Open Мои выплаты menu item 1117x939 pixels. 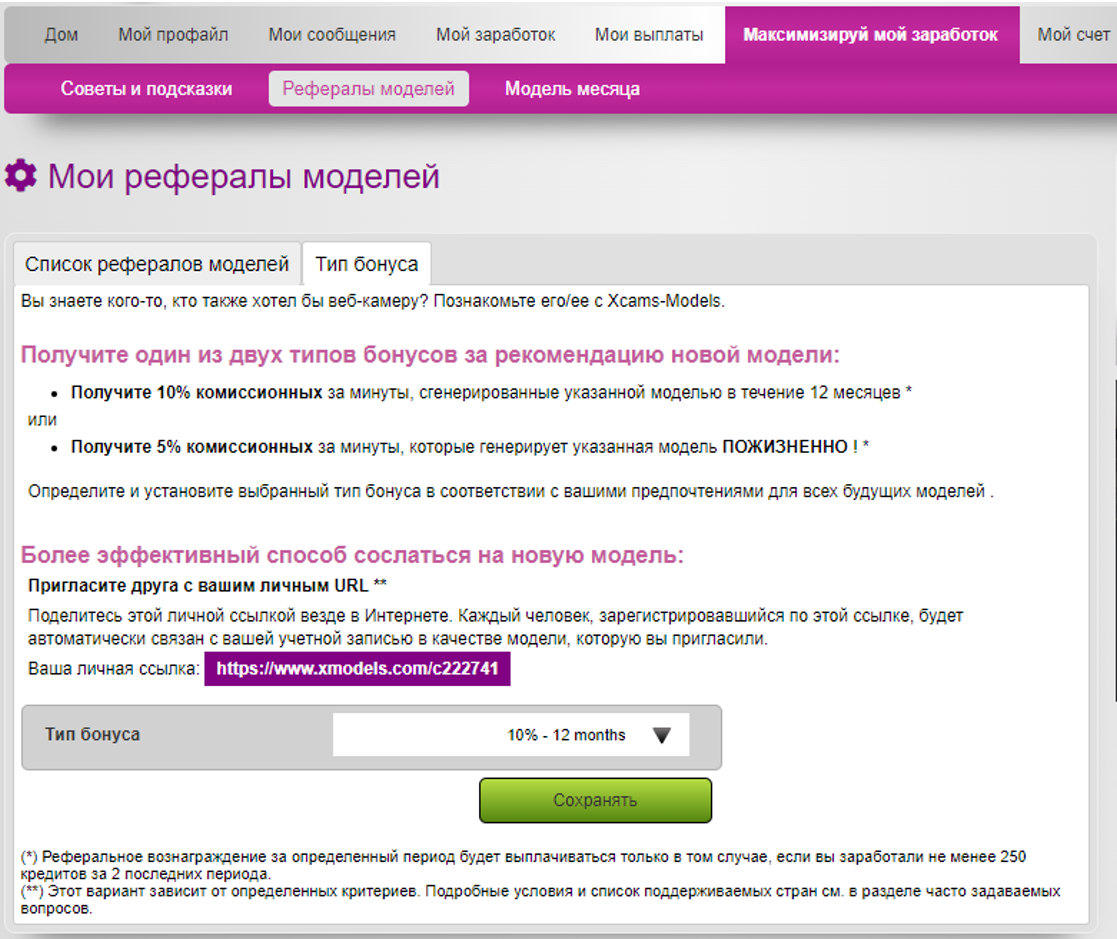(x=649, y=34)
